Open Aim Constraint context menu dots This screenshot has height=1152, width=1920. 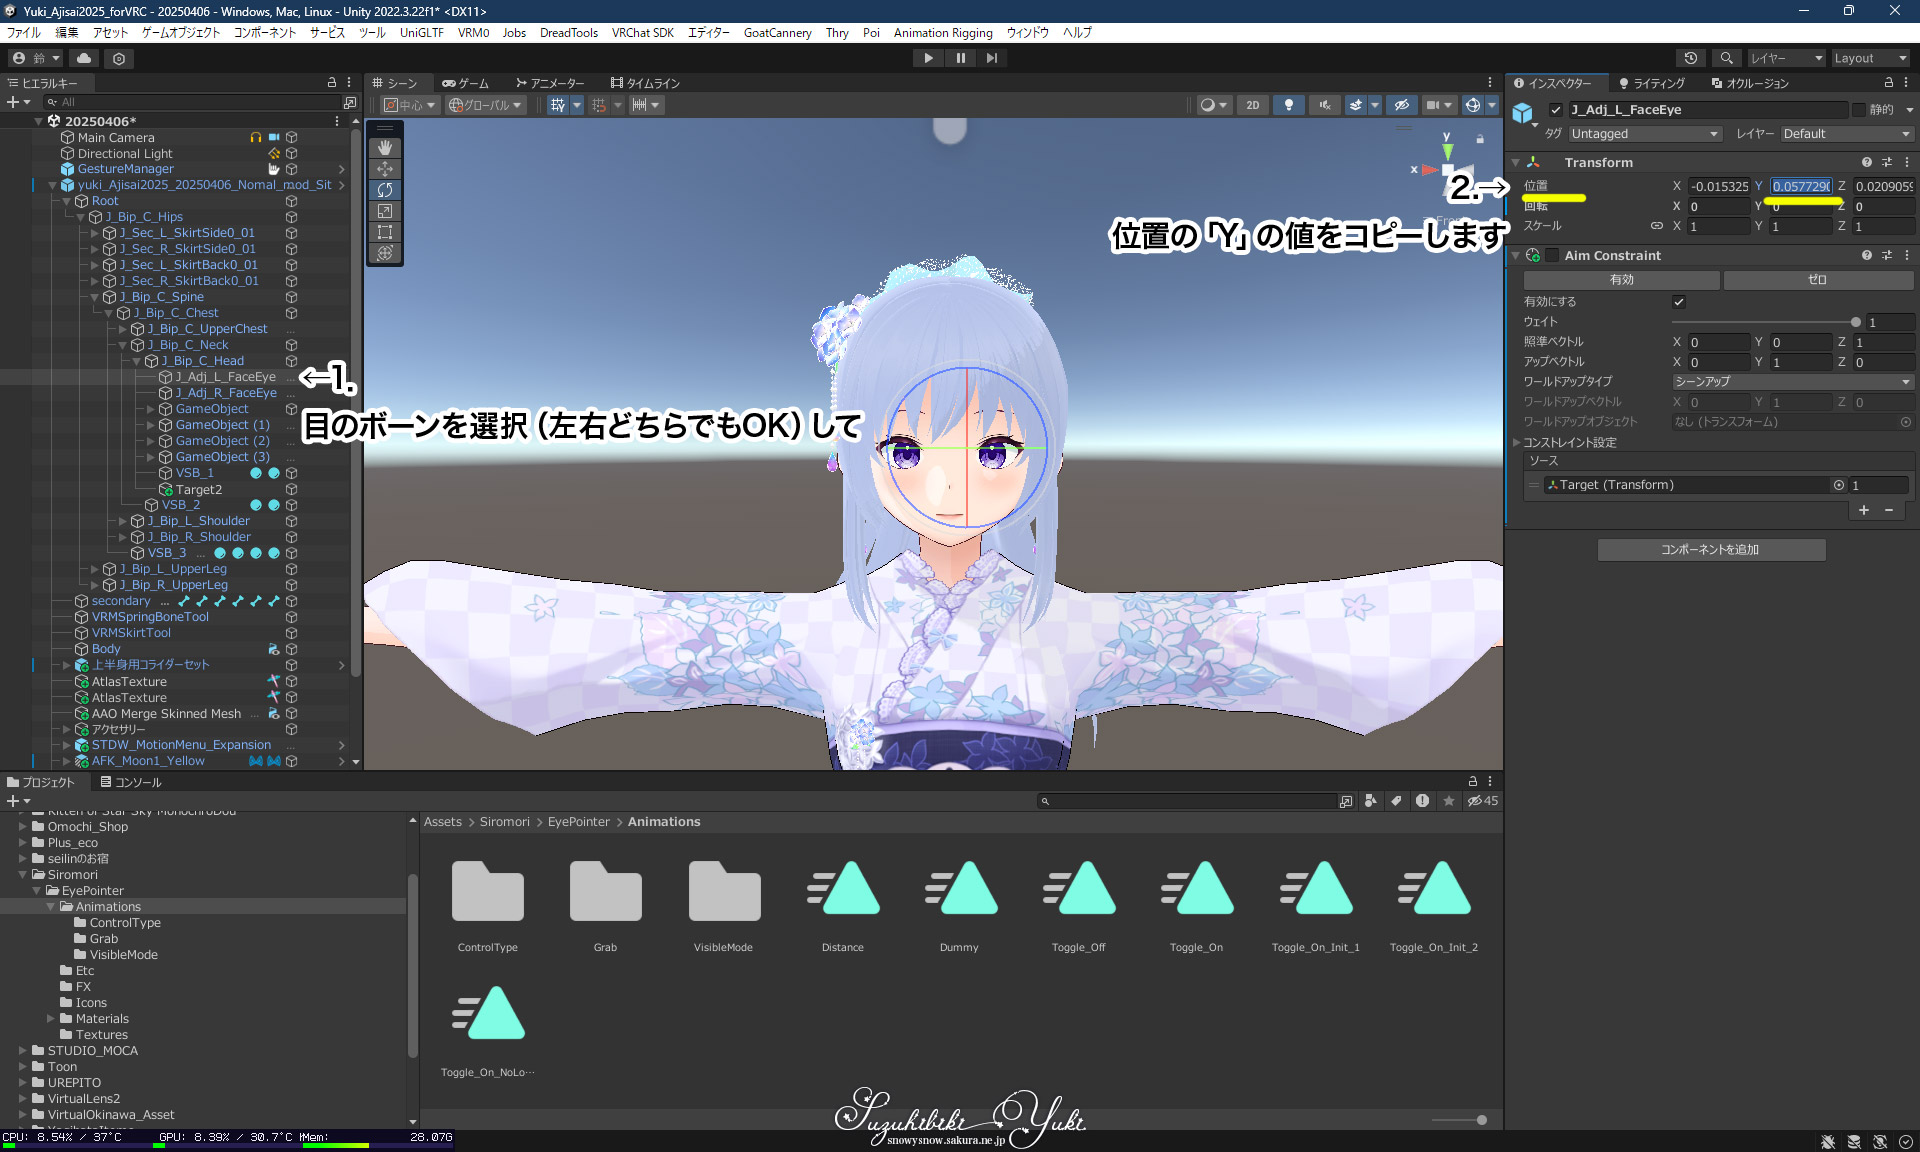[x=1906, y=255]
